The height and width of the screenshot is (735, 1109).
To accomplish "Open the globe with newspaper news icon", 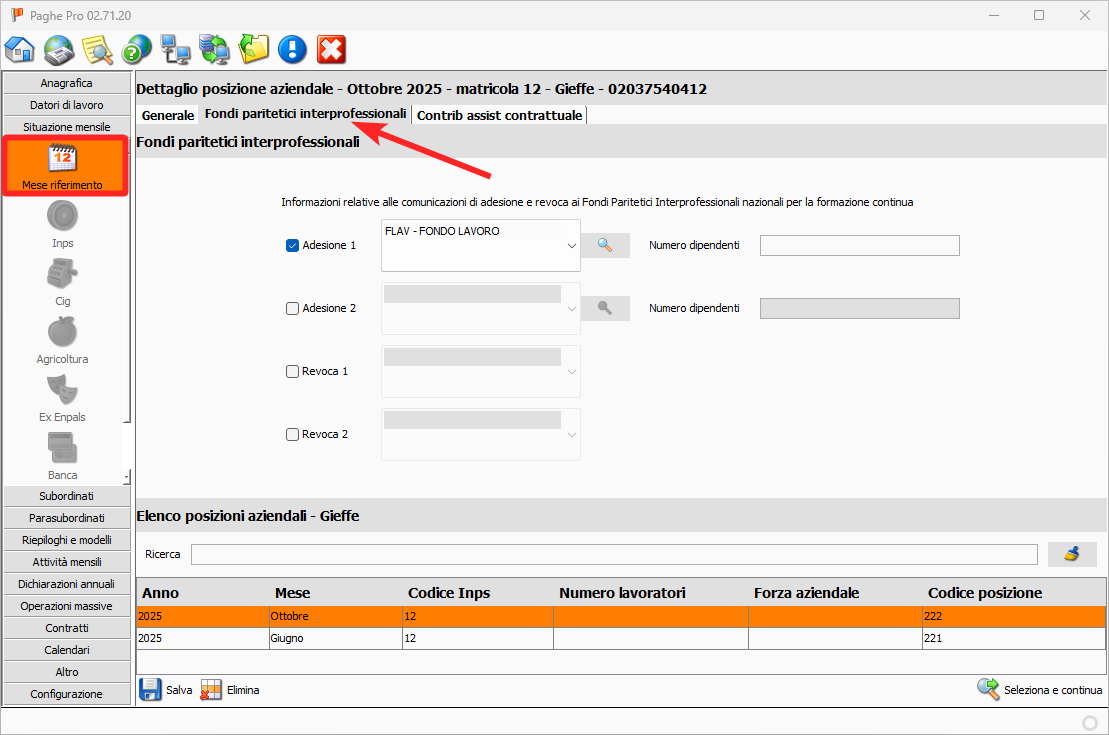I will pos(59,49).
